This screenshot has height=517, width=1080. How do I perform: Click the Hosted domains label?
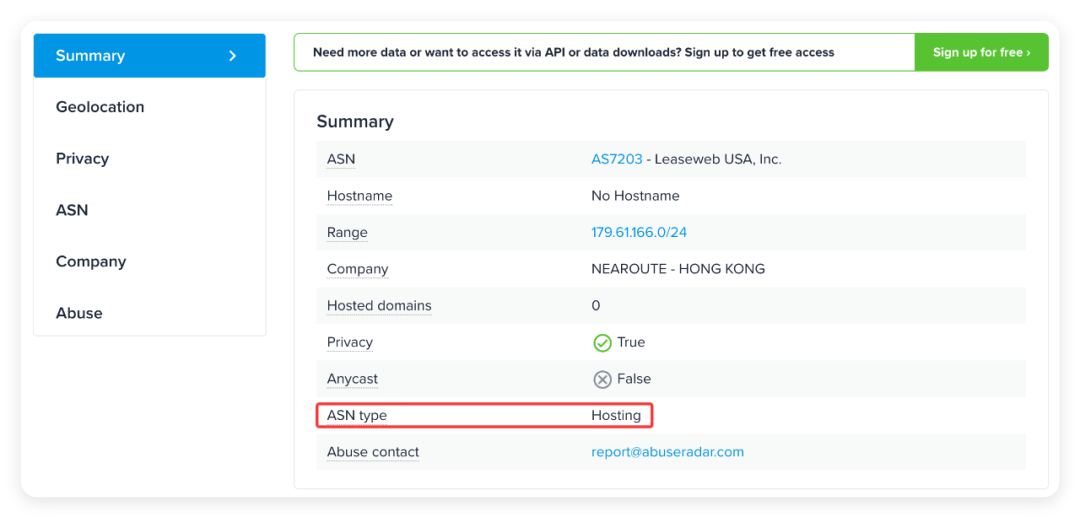click(x=379, y=306)
